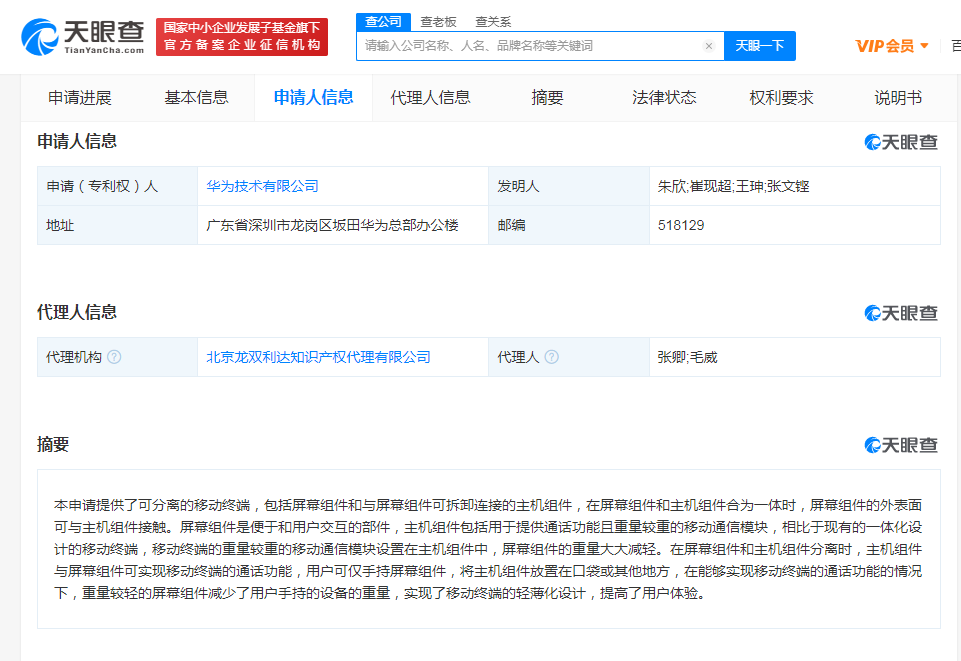
Task: Select the address 广东省深圳市龙岗区坂田华为总部办公楼
Action: tap(332, 225)
